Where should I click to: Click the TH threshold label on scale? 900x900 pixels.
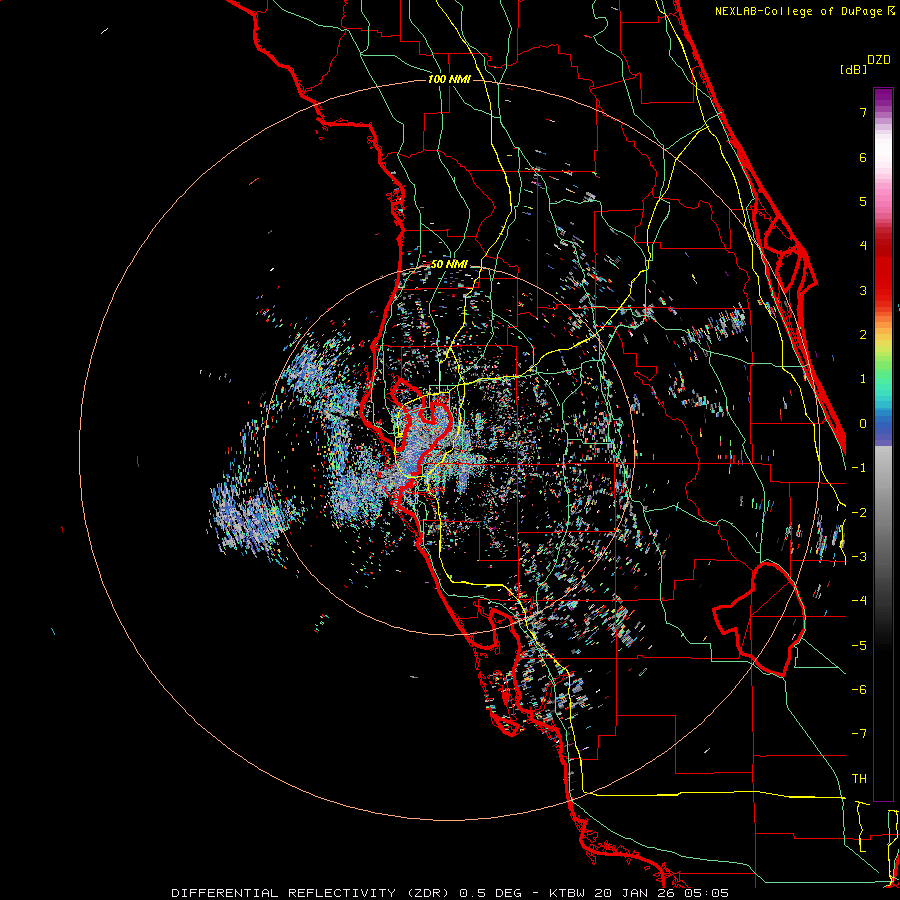859,779
